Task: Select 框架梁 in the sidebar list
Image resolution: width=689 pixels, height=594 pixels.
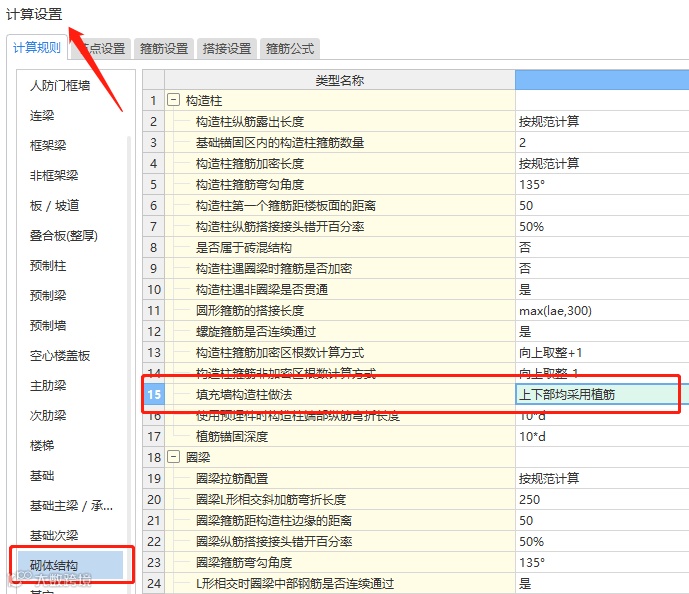Action: (x=48, y=145)
